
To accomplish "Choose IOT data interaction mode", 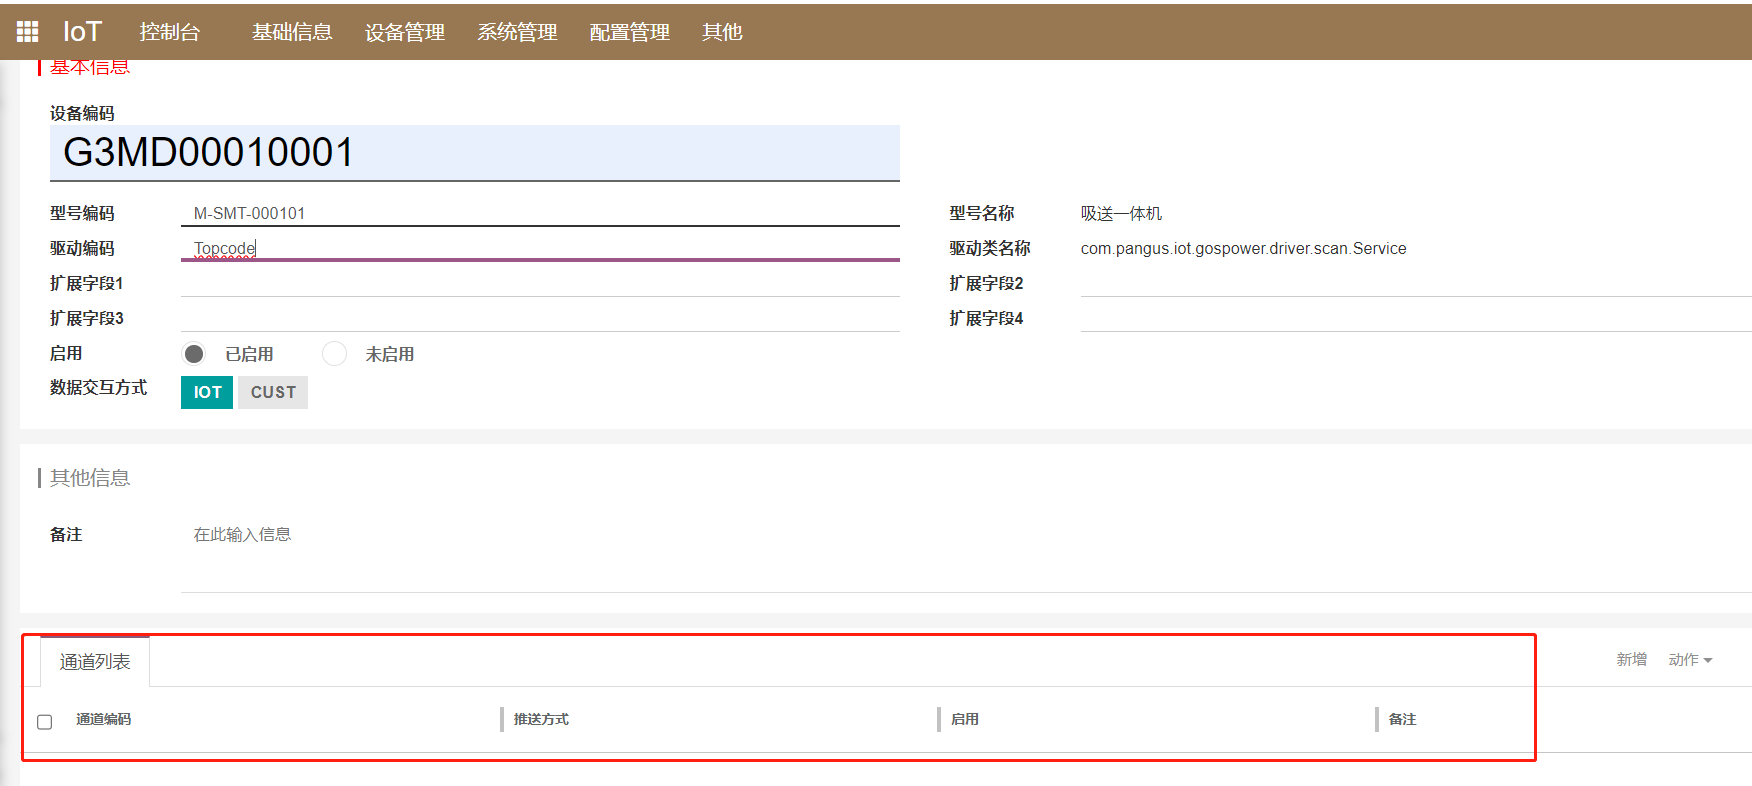I will pyautogui.click(x=207, y=392).
